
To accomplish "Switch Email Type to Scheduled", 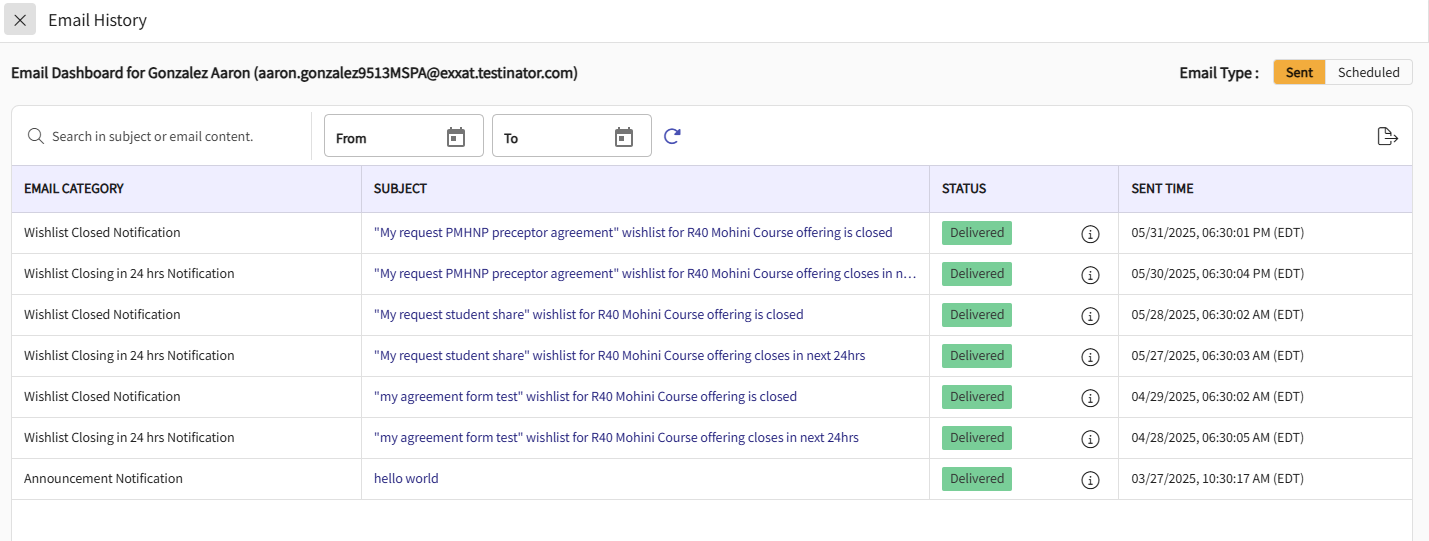I will point(1368,72).
